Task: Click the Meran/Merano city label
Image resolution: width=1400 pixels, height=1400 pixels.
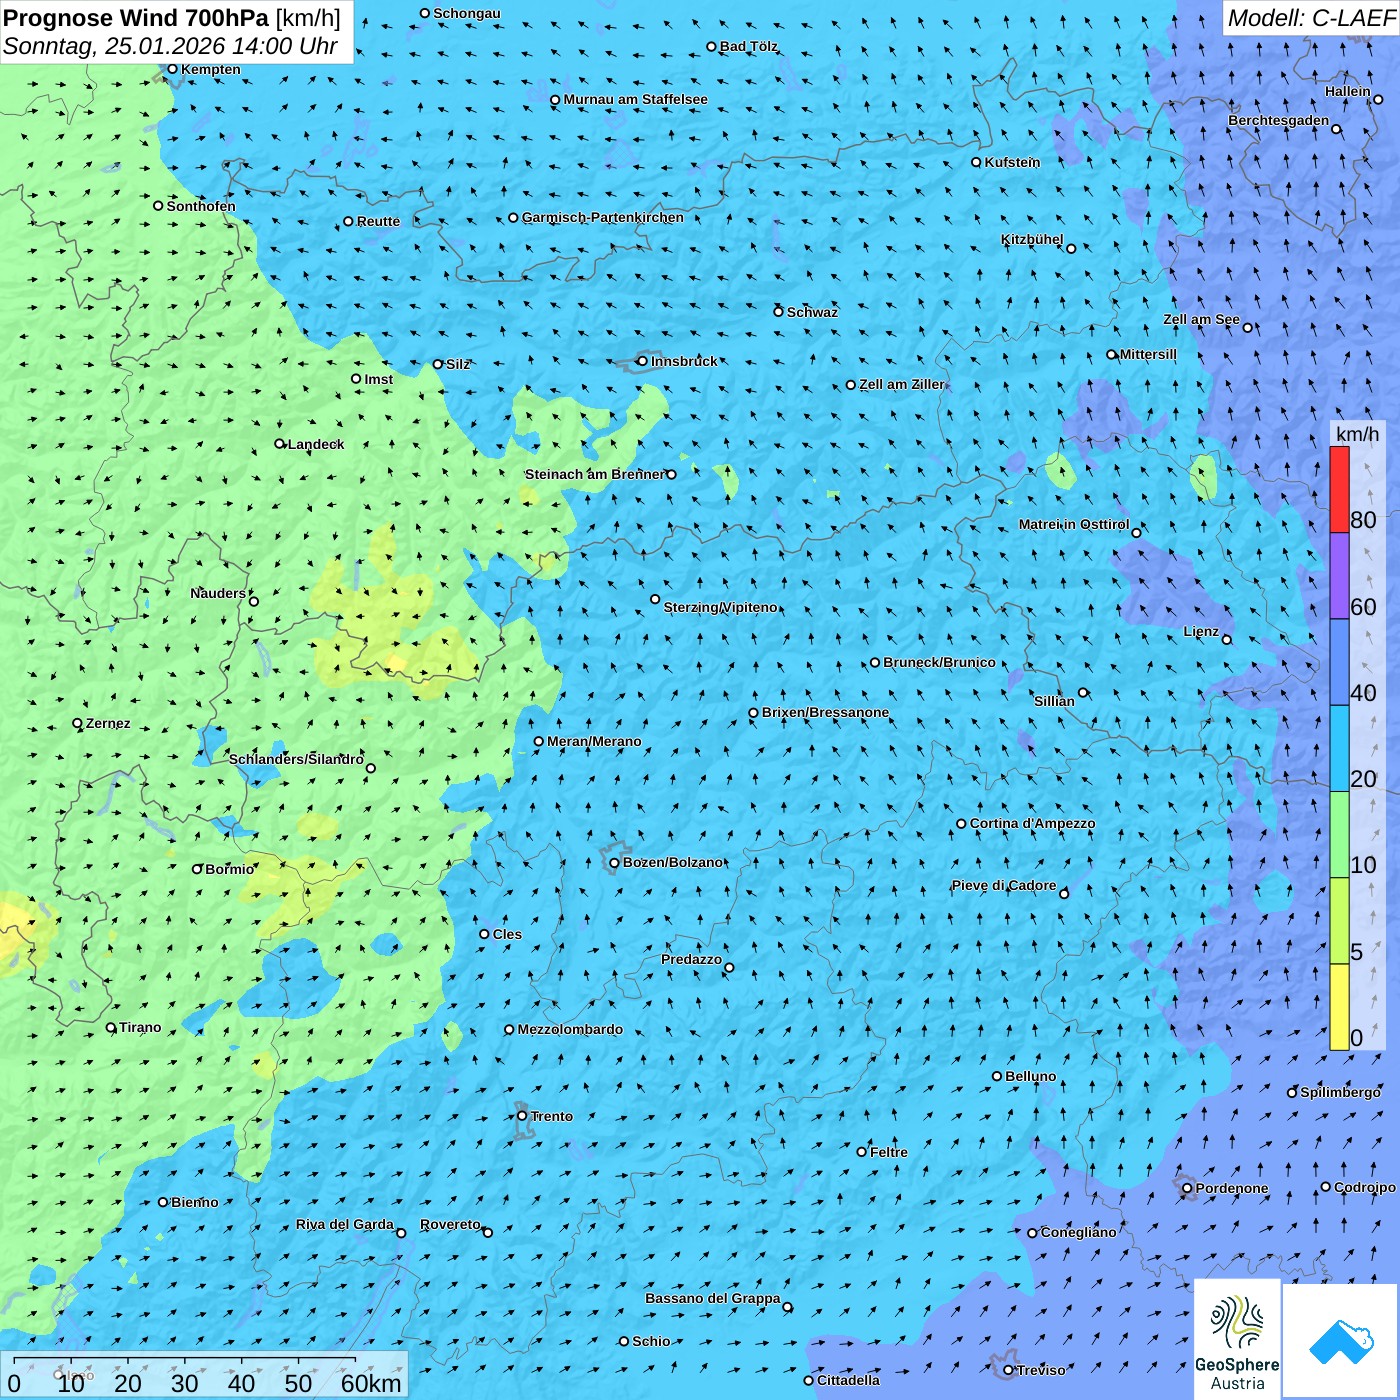Action: pos(594,741)
